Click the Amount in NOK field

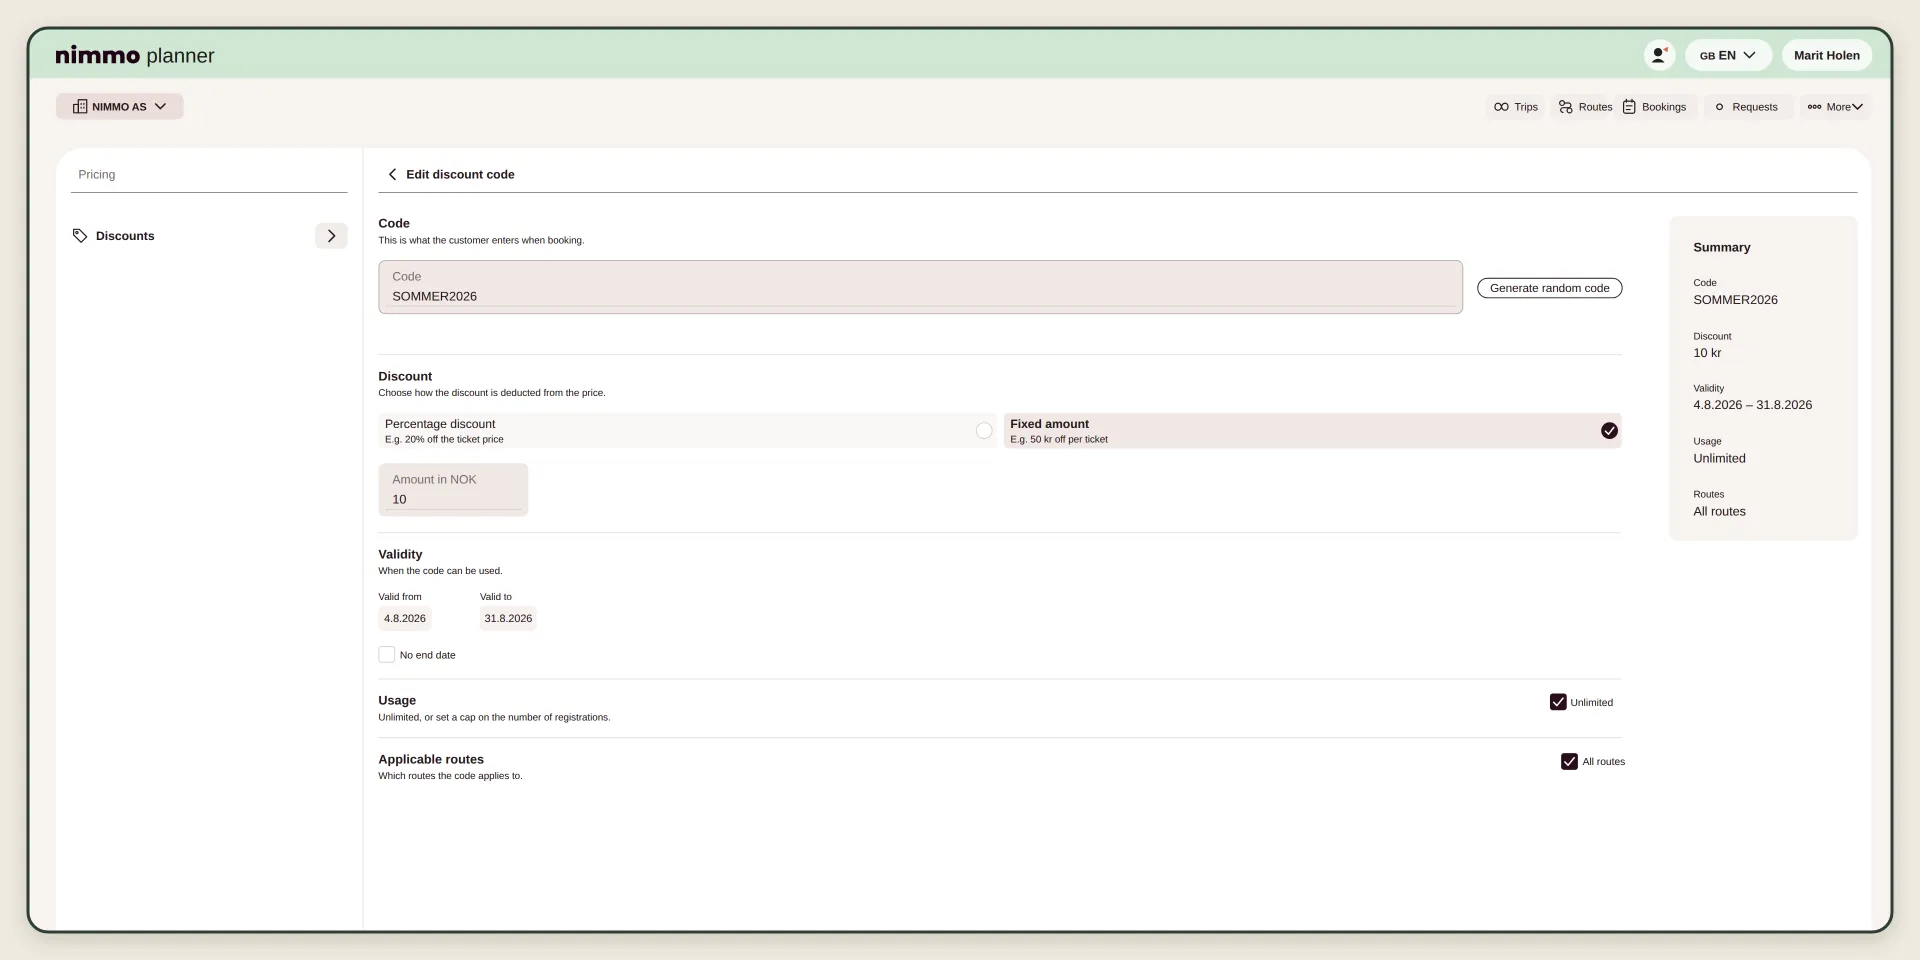point(453,490)
